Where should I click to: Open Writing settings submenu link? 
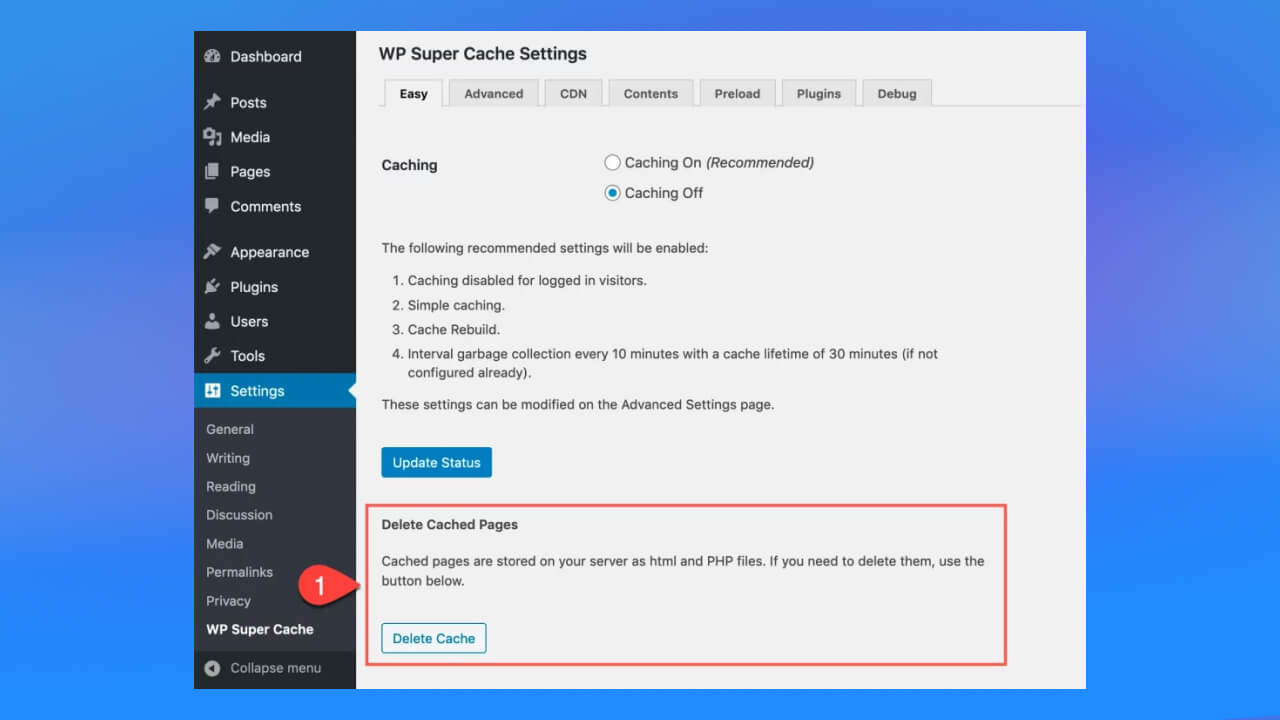(x=228, y=458)
